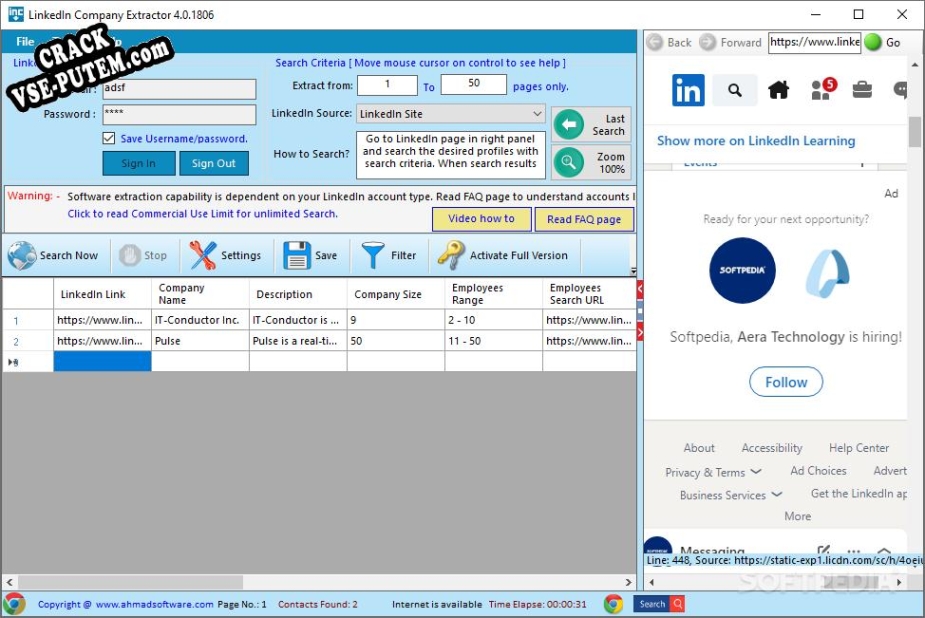
Task: Click the blue Search button in status bar
Action: tap(652, 604)
